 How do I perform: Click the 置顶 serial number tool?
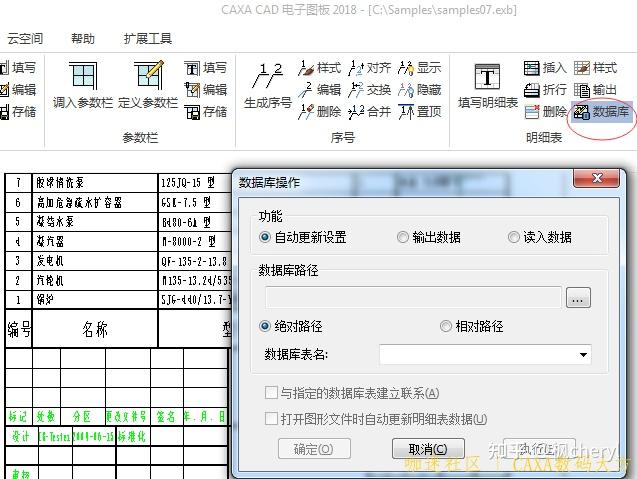[x=419, y=111]
